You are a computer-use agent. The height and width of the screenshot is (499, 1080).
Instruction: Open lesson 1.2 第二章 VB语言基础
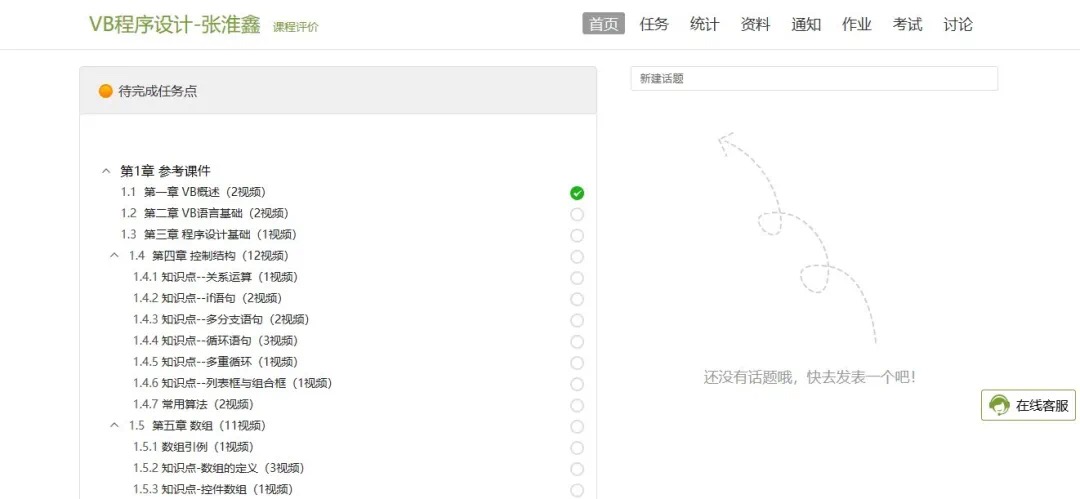(205, 213)
